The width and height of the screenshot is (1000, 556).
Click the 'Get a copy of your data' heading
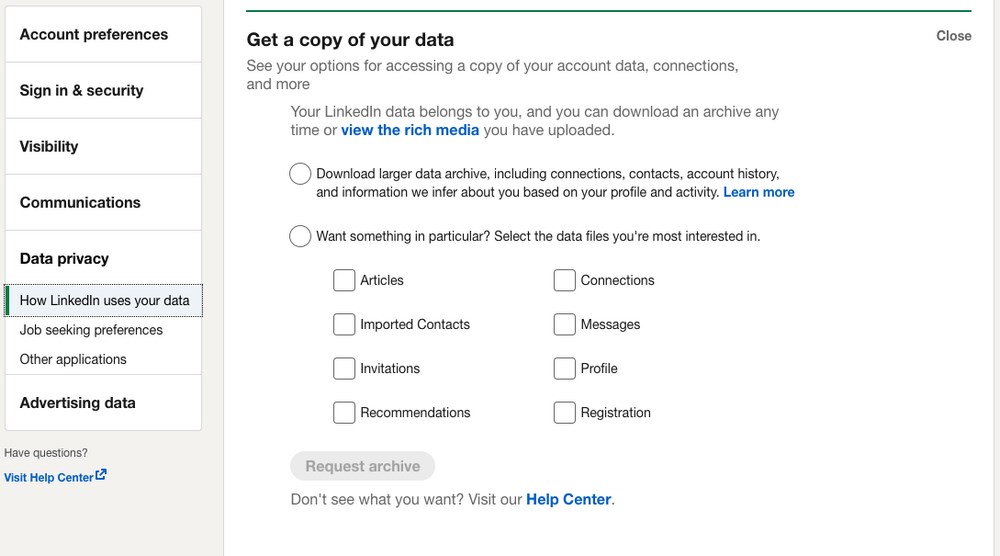point(350,40)
